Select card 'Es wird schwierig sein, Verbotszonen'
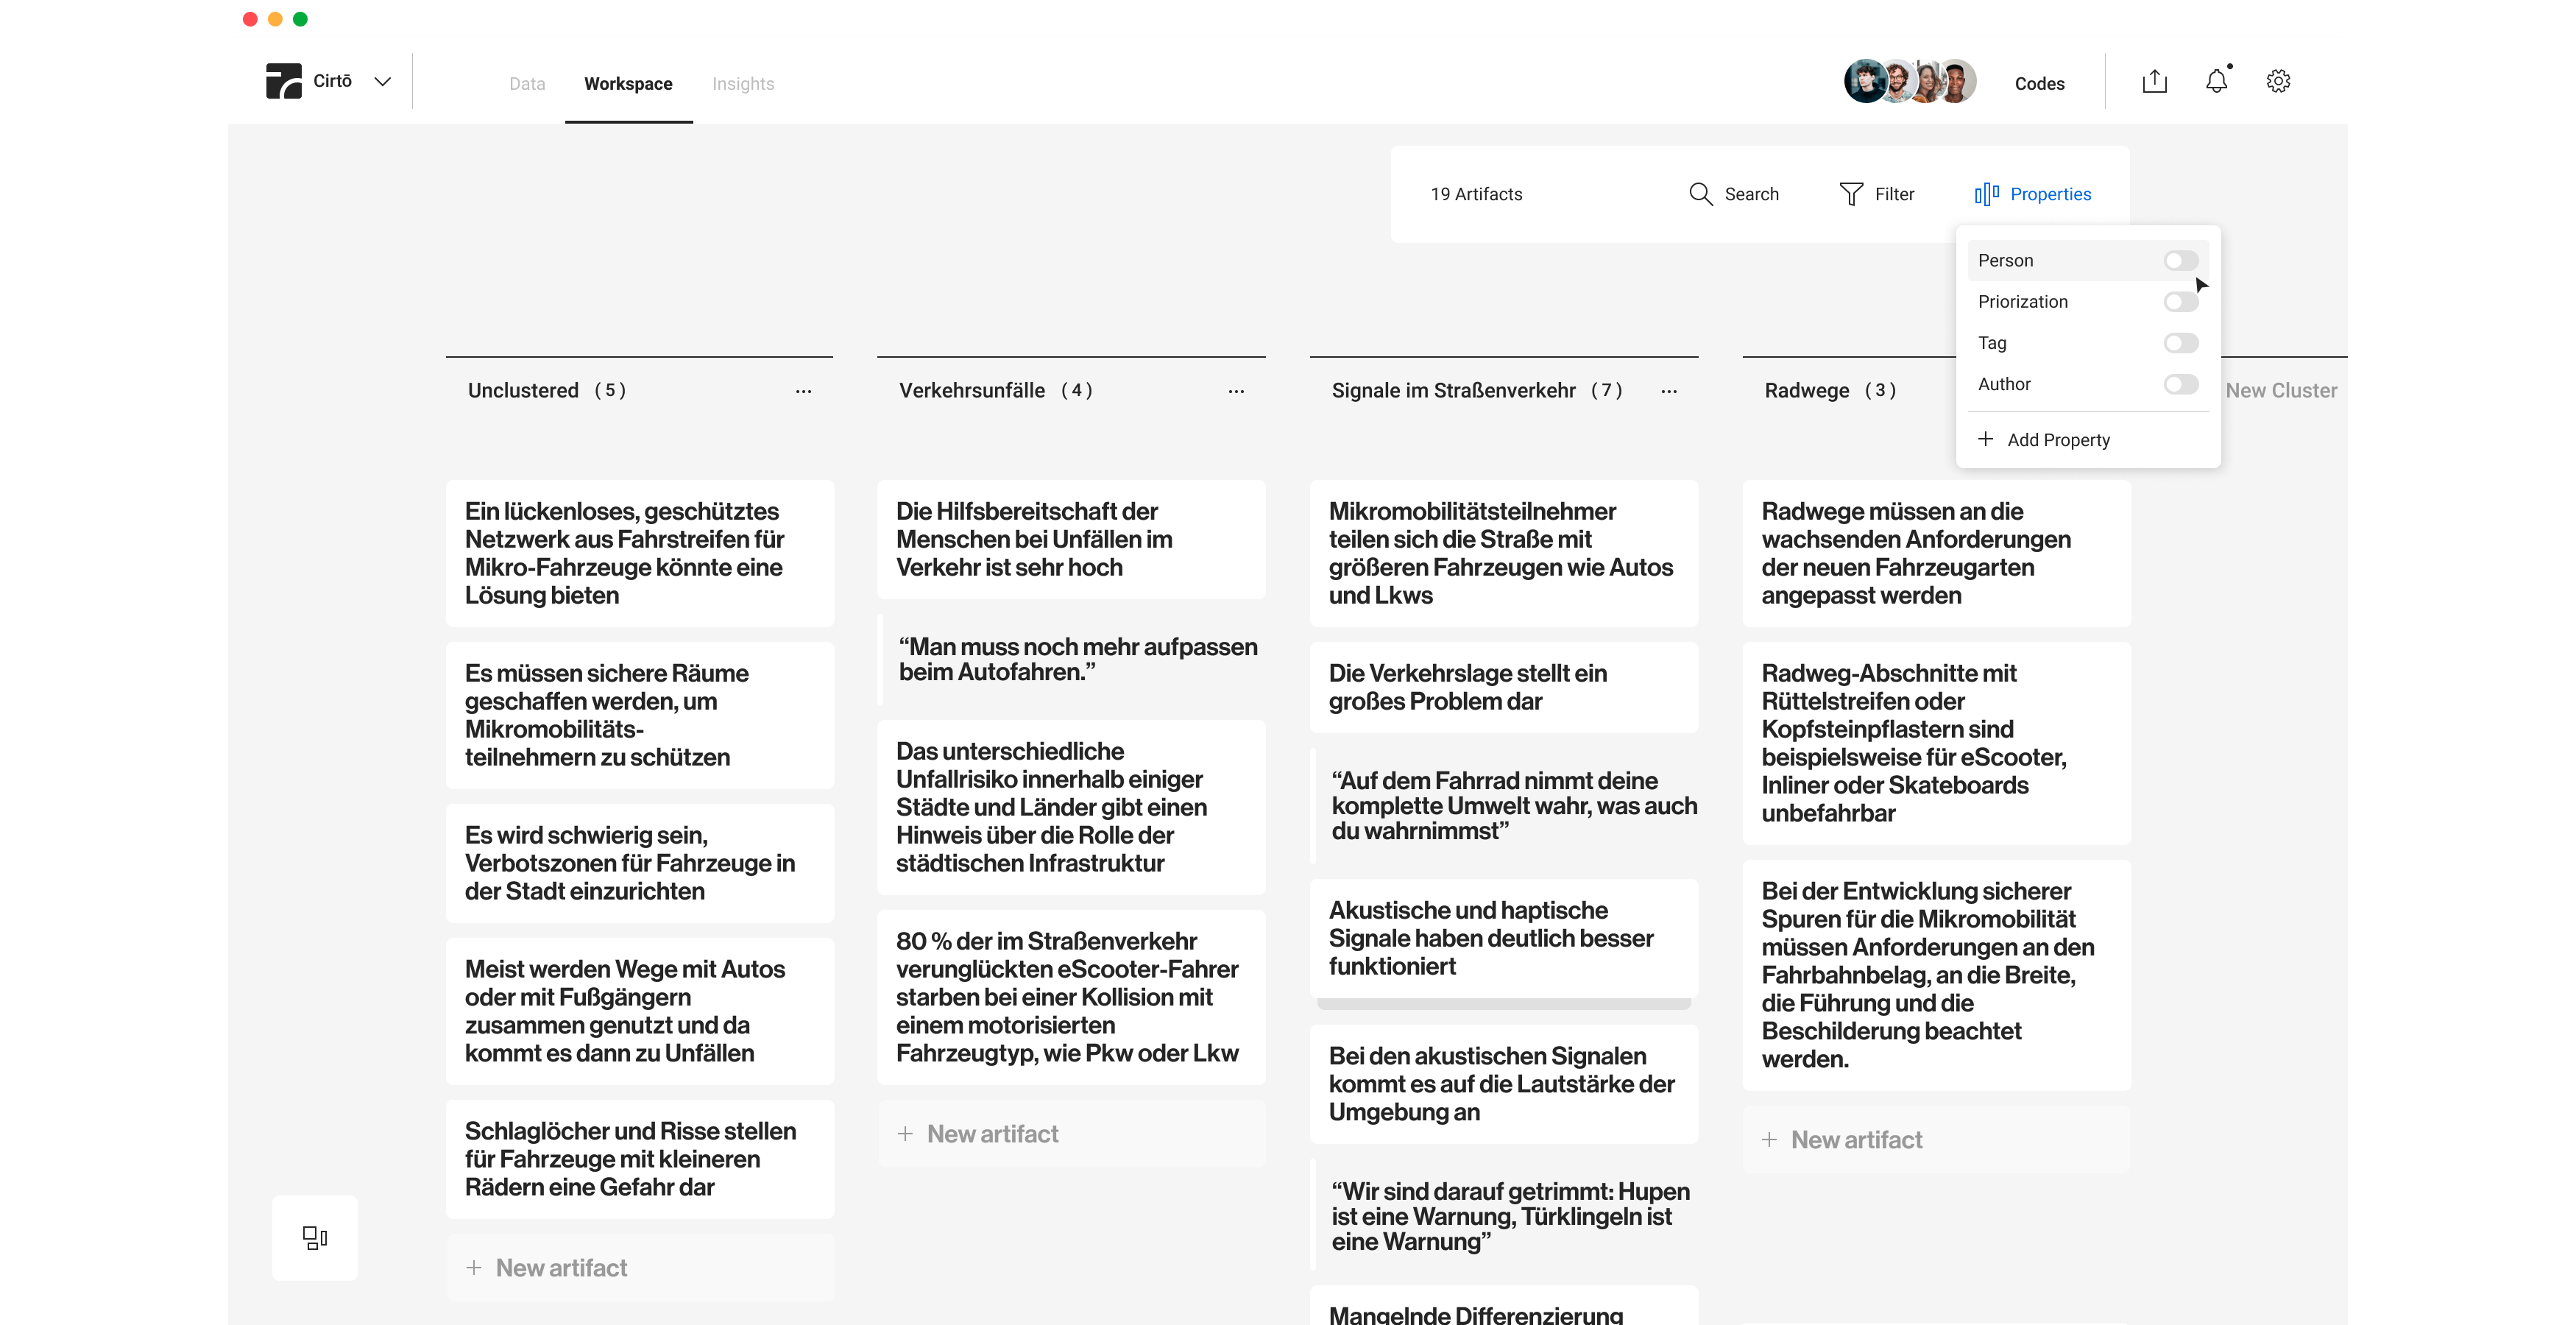 pyautogui.click(x=640, y=863)
